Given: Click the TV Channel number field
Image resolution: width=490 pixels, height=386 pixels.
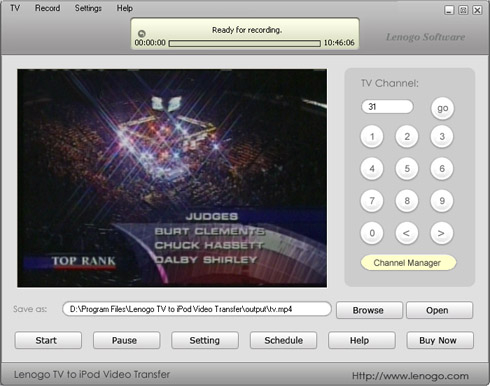Looking at the screenshot, I should pyautogui.click(x=387, y=107).
